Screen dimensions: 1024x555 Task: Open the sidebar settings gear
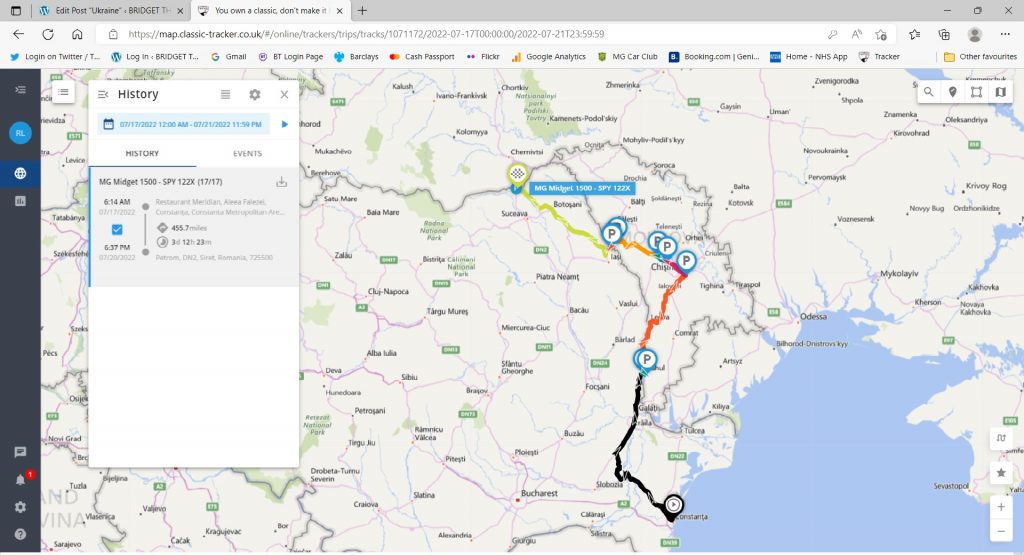[x=20, y=507]
